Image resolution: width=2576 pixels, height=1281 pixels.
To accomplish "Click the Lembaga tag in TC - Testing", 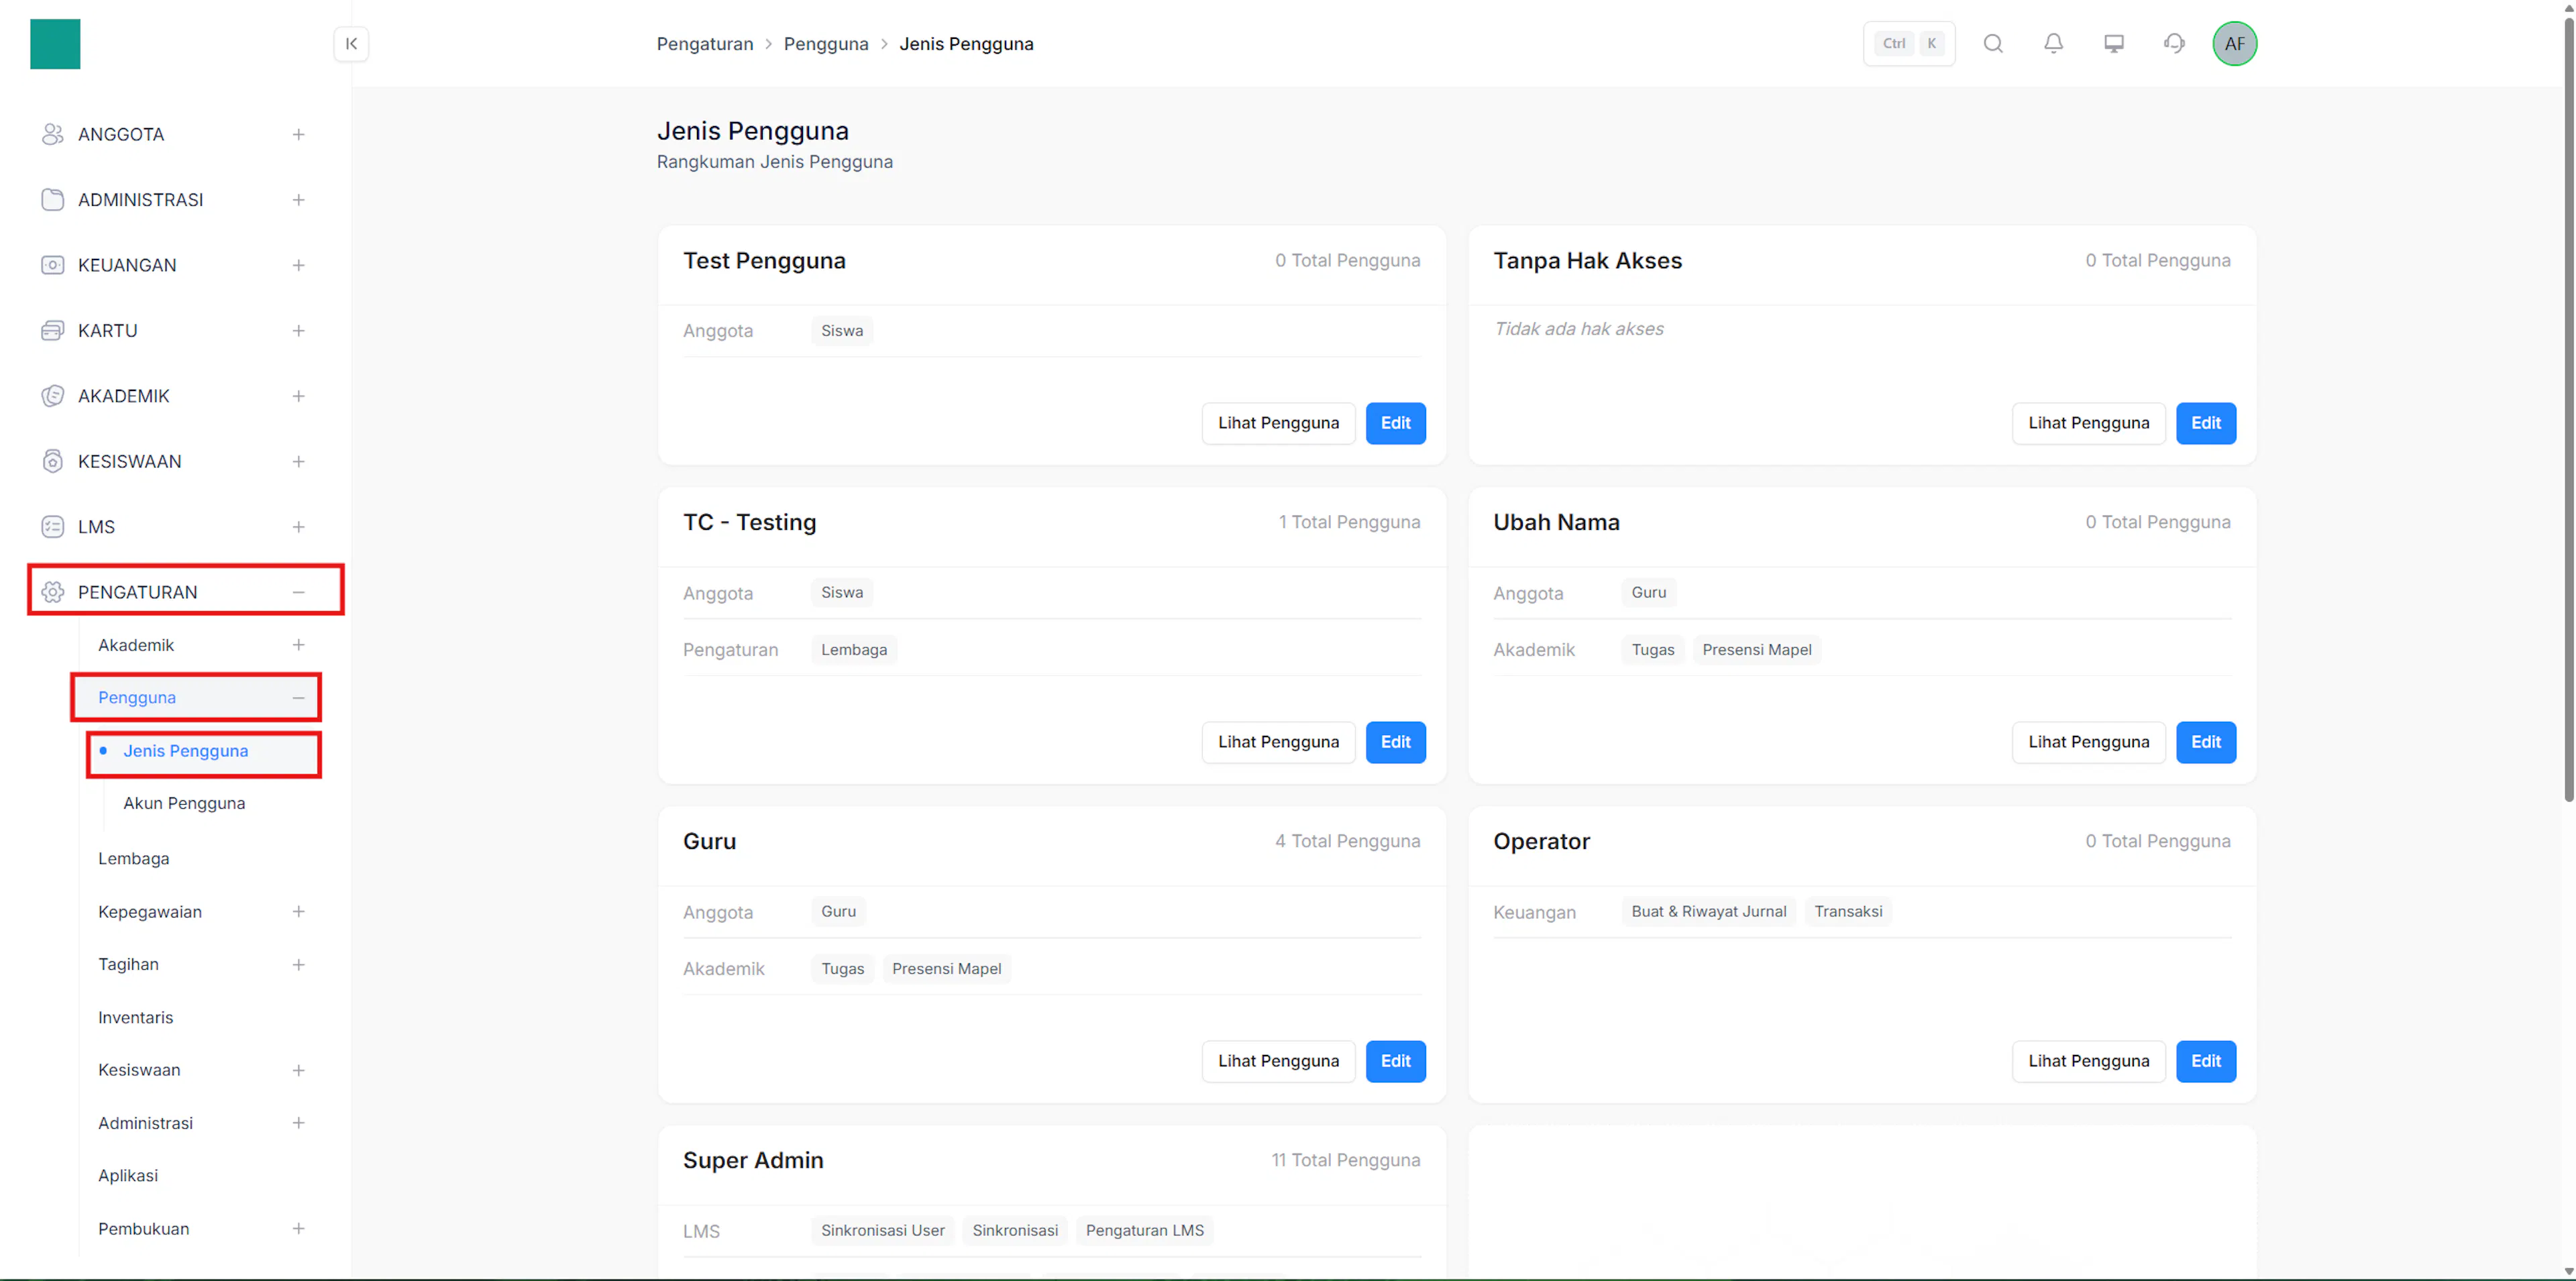I will [x=854, y=650].
